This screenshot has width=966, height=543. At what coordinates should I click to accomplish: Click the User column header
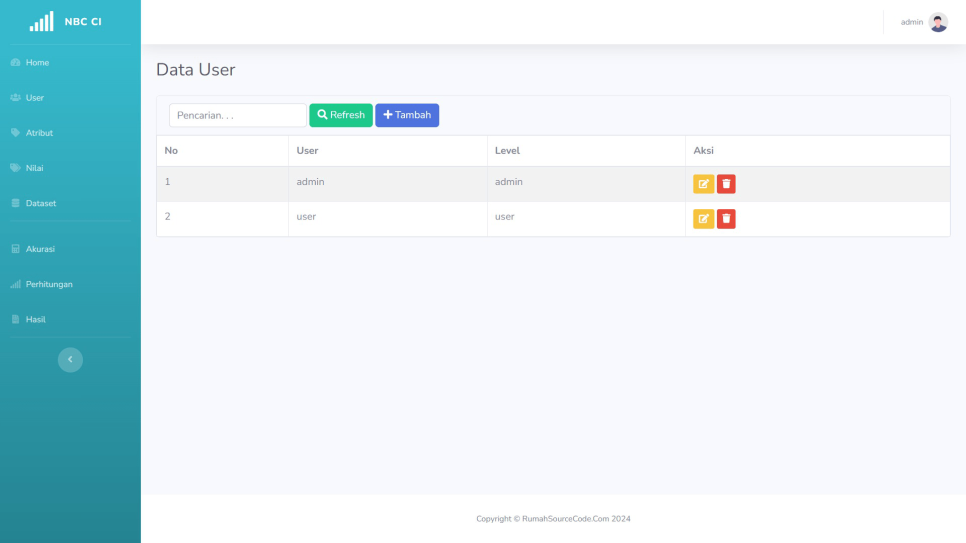click(307, 151)
